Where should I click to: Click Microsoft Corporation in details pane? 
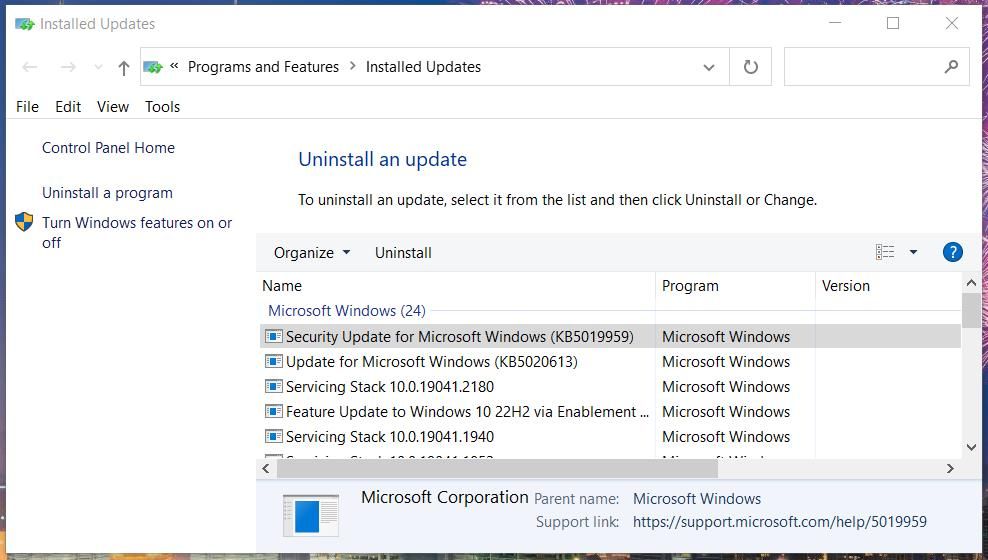pos(445,497)
